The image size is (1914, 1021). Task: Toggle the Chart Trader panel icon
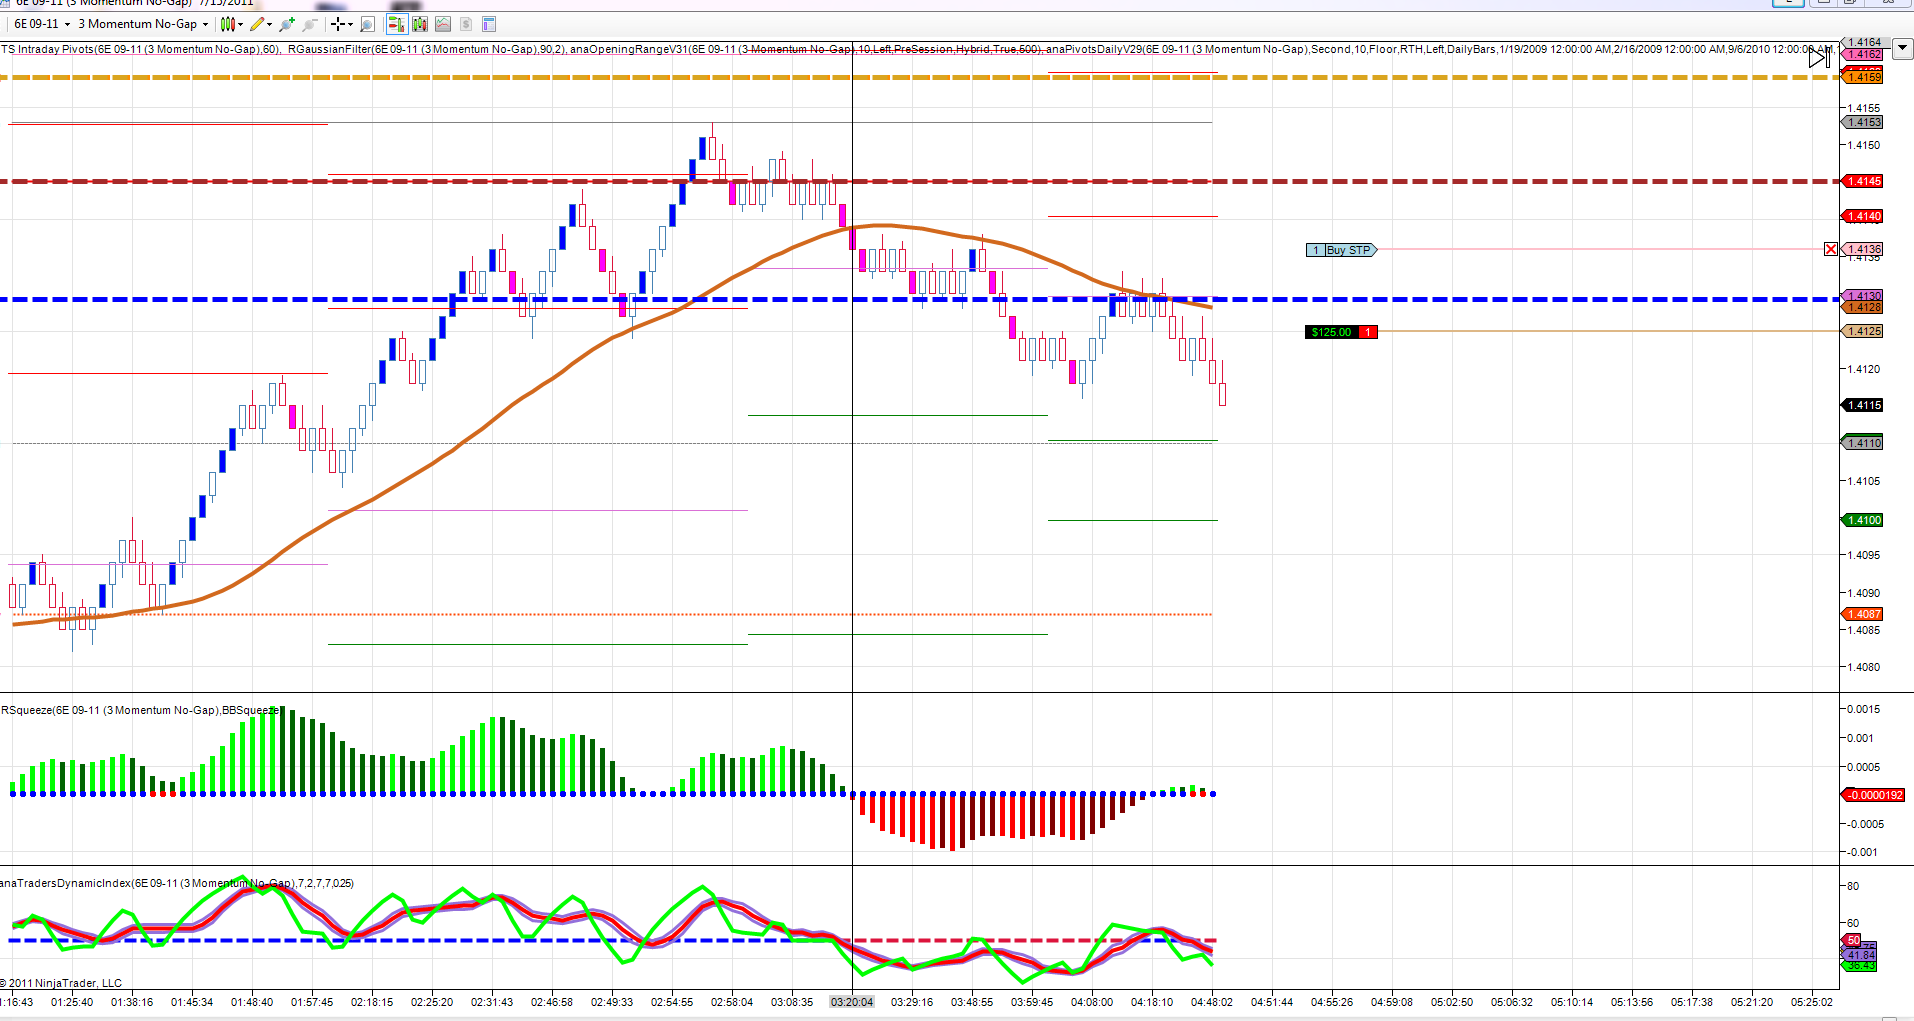pyautogui.click(x=396, y=24)
